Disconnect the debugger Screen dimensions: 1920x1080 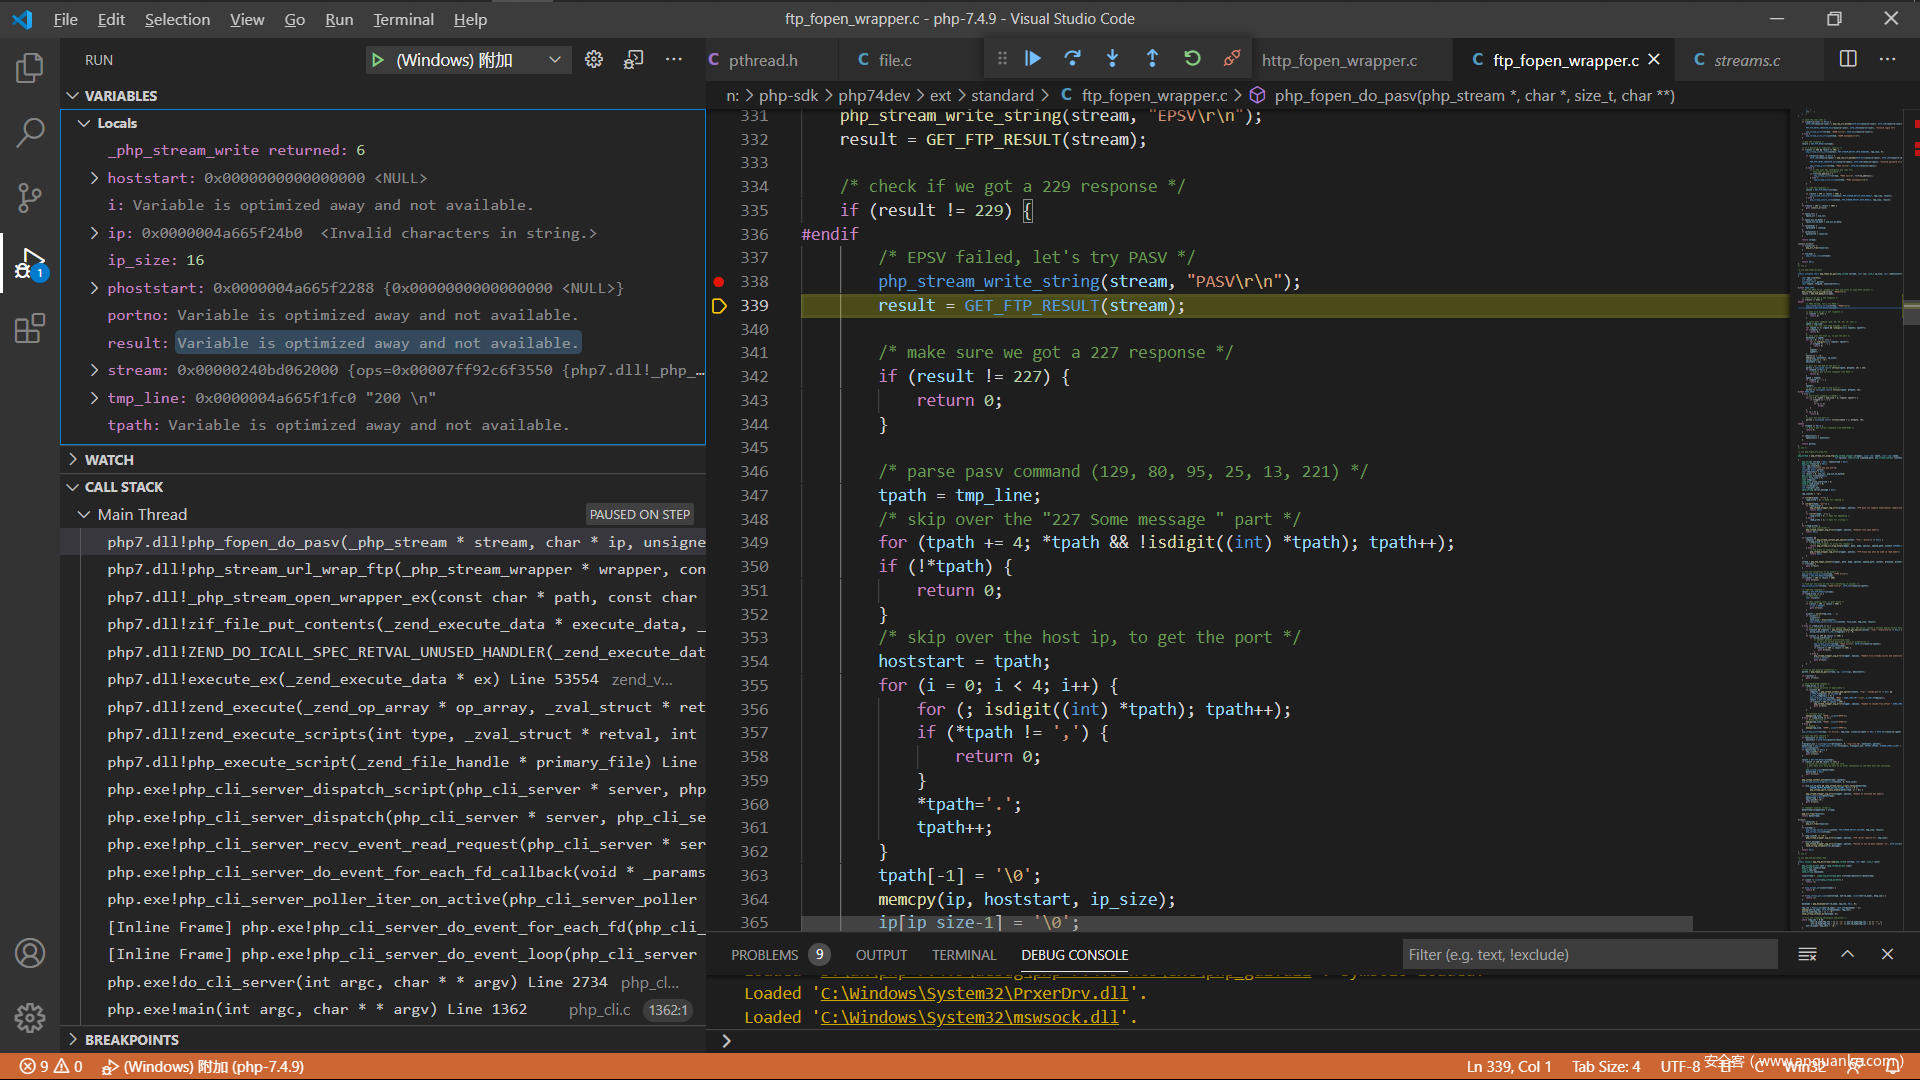click(1232, 59)
